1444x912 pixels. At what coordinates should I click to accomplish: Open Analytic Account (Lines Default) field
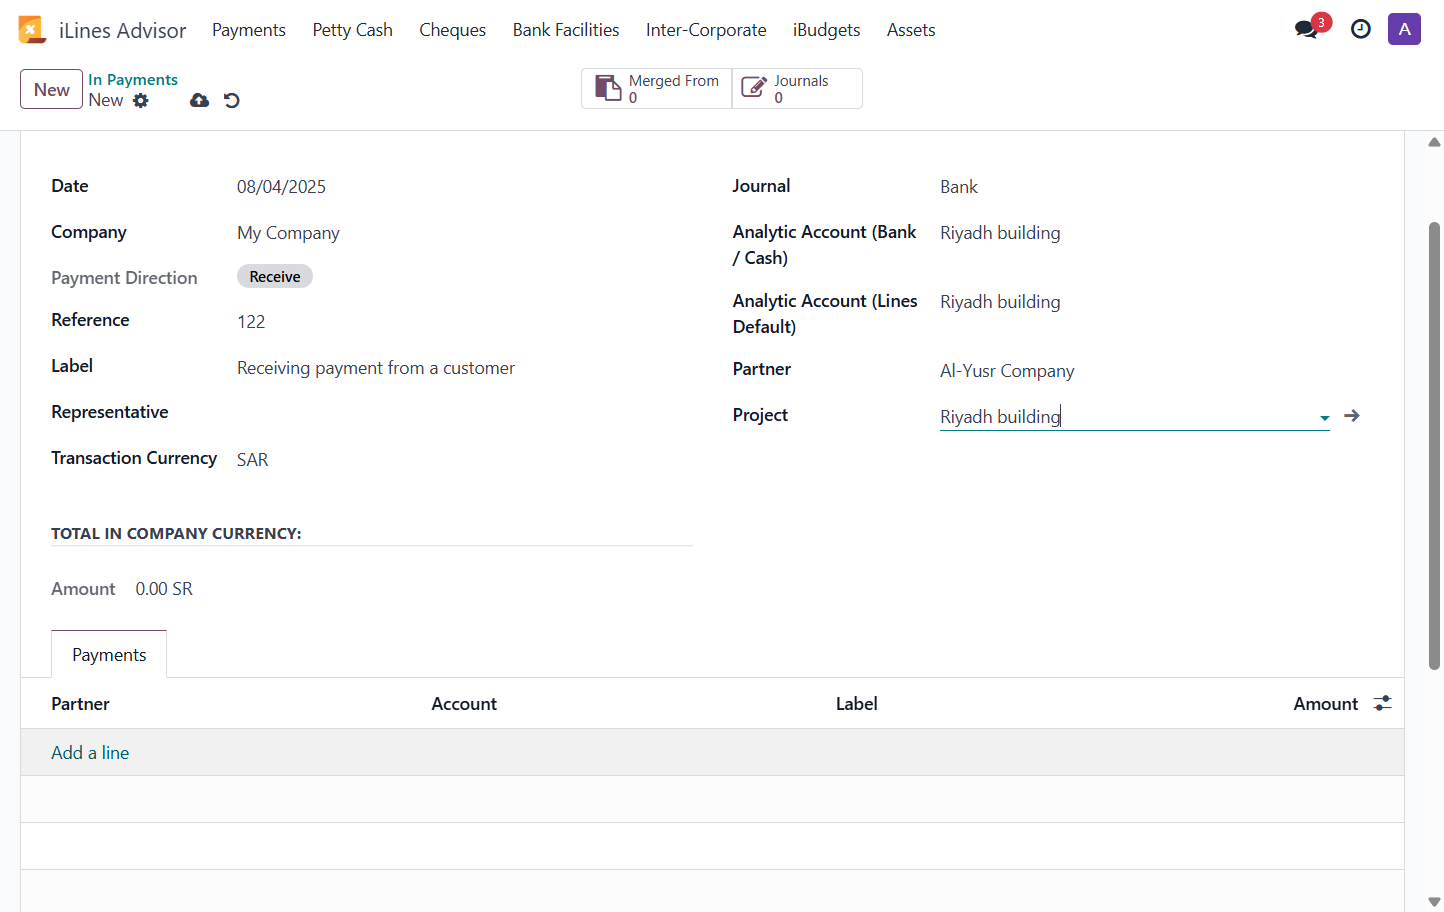pyautogui.click(x=1000, y=302)
